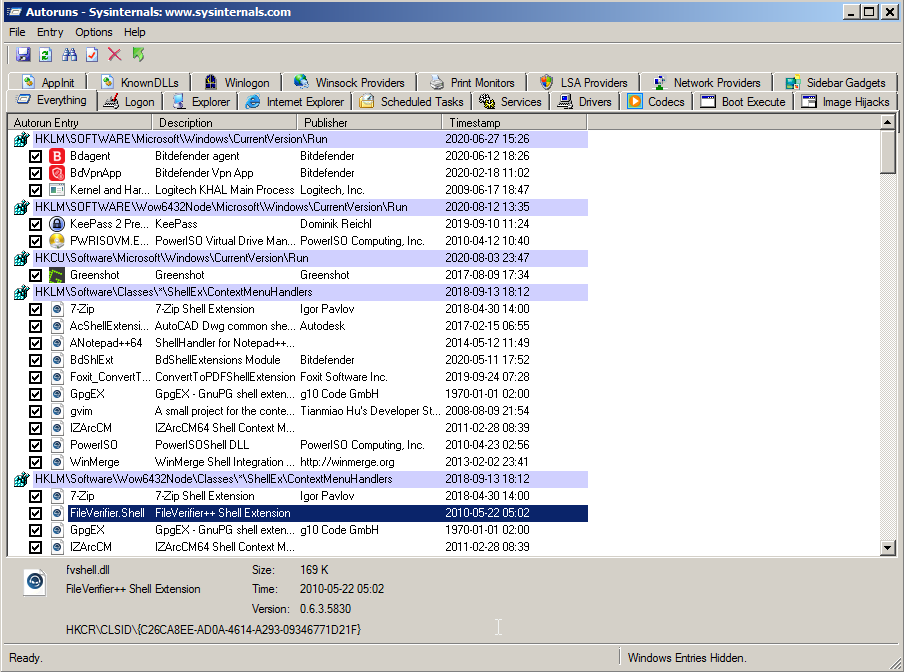Uncheck the FileVerifier.Shell entry
This screenshot has height=672, width=904.
[x=36, y=514]
